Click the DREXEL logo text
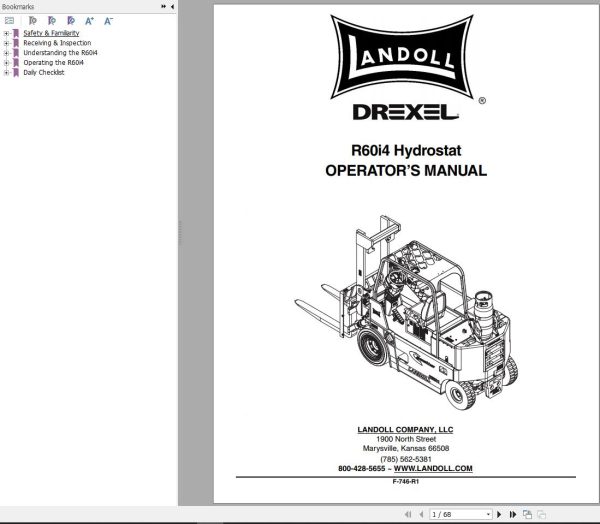 pyautogui.click(x=406, y=112)
